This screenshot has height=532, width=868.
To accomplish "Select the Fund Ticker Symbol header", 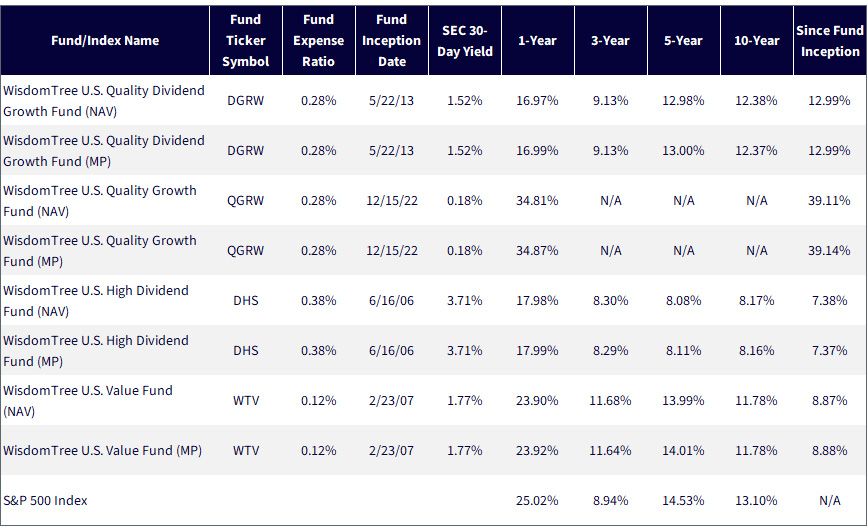I will [245, 40].
